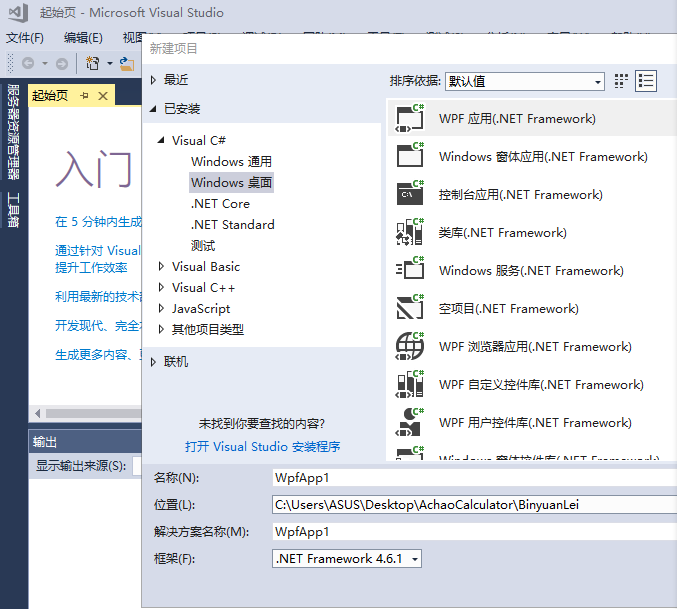Switch to medium icons list view
Screen dimensions: 677x609
tap(646, 81)
